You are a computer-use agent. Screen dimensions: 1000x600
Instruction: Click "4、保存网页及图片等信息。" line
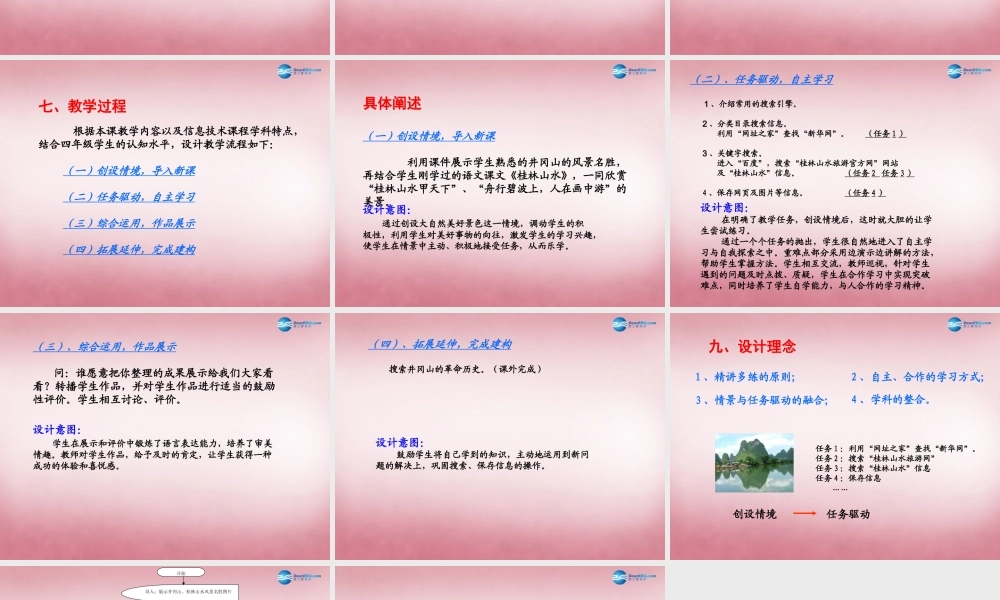[753, 193]
